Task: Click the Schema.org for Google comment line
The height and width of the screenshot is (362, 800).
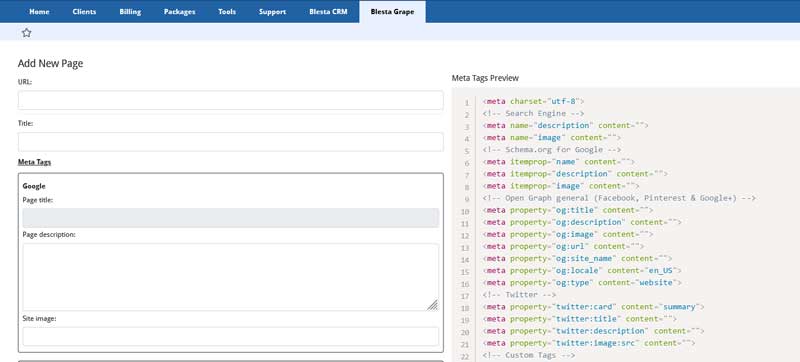Action: point(552,150)
